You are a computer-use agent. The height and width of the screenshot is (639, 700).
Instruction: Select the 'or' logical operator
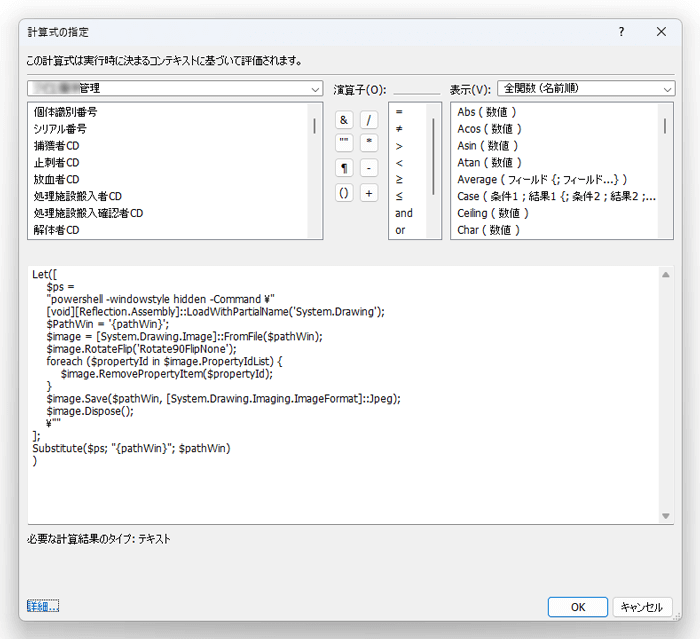click(x=400, y=230)
